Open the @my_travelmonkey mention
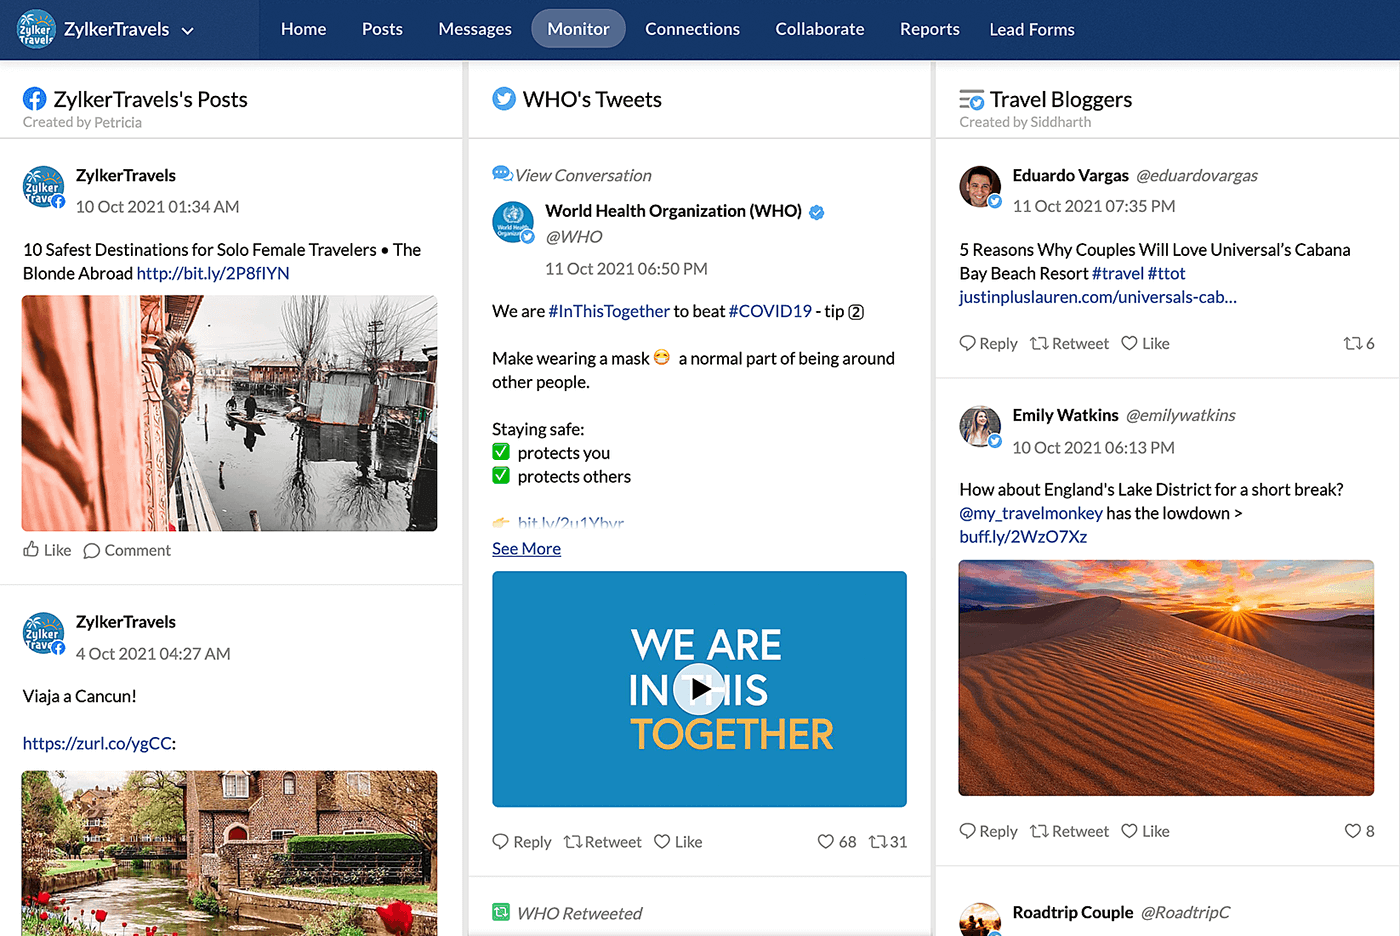The height and width of the screenshot is (936, 1400). point(1031,513)
